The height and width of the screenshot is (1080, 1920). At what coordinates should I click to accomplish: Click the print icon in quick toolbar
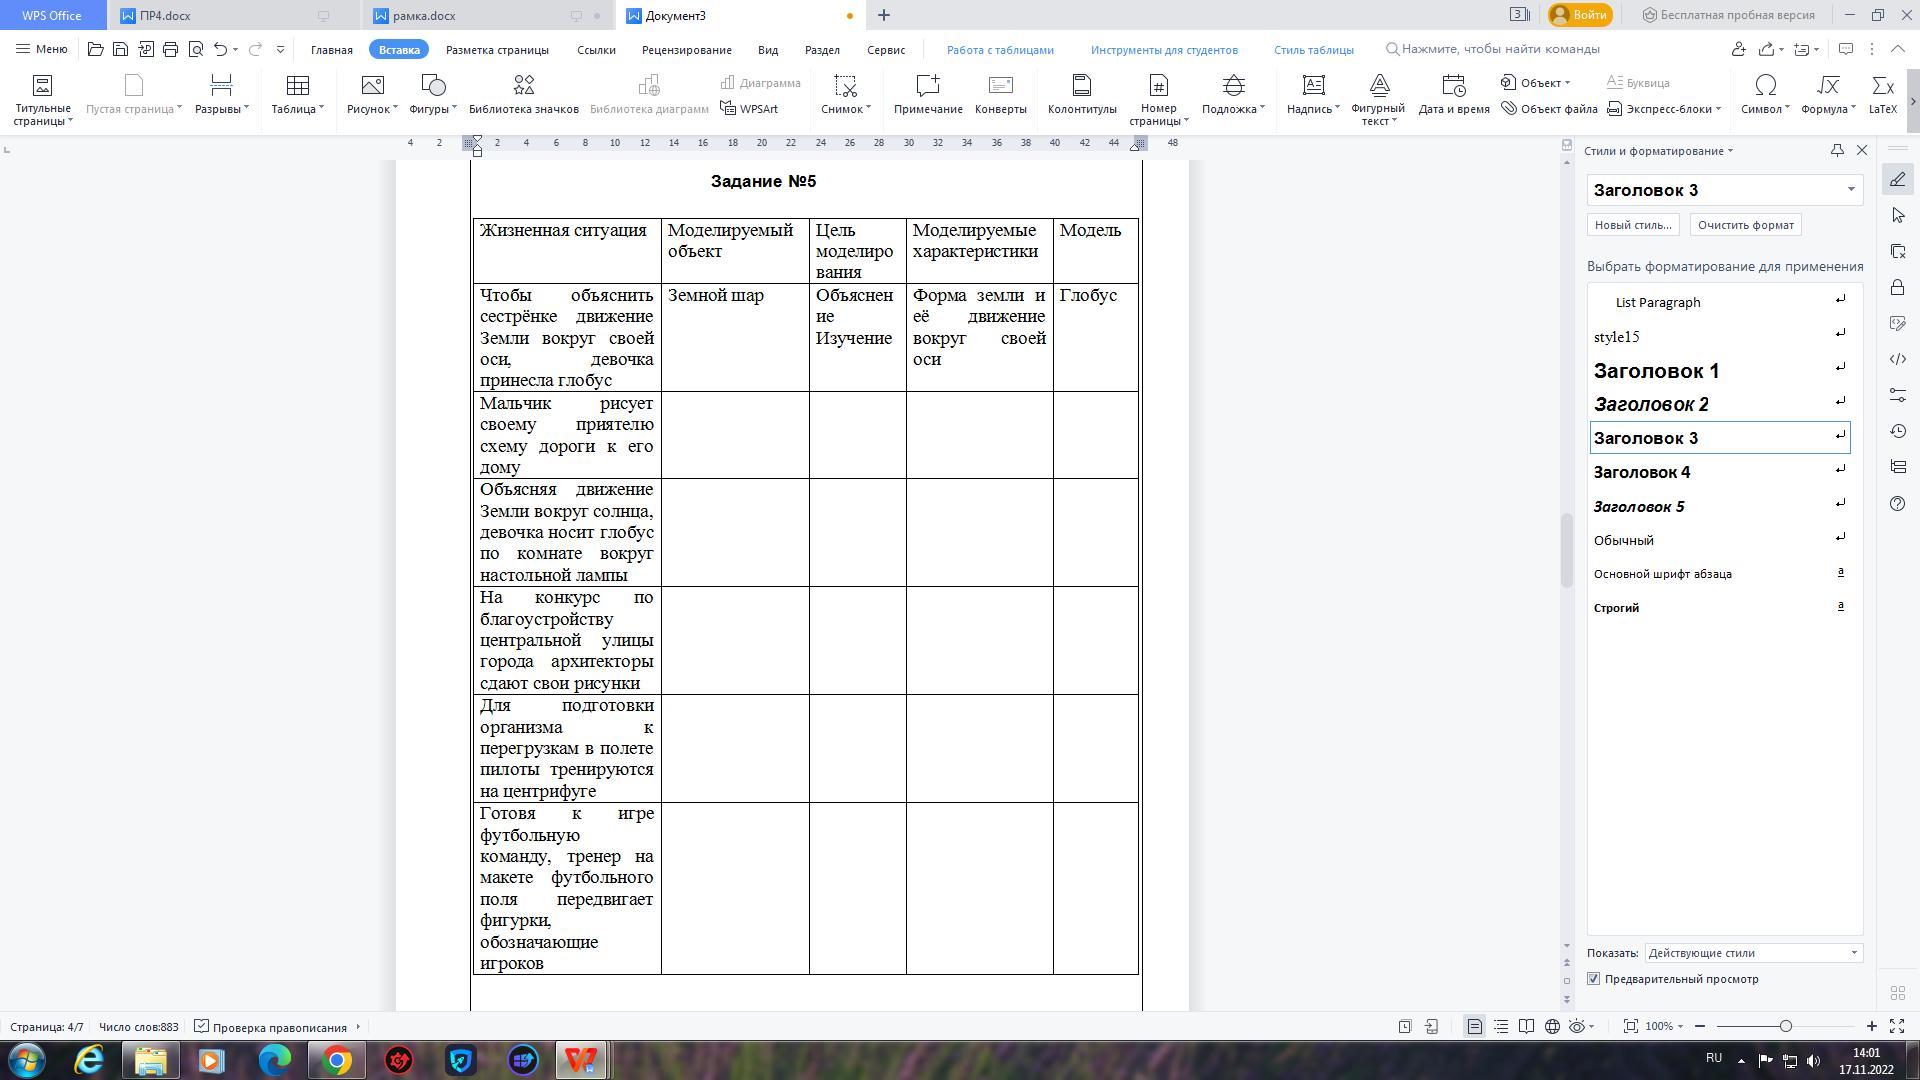[x=170, y=49]
